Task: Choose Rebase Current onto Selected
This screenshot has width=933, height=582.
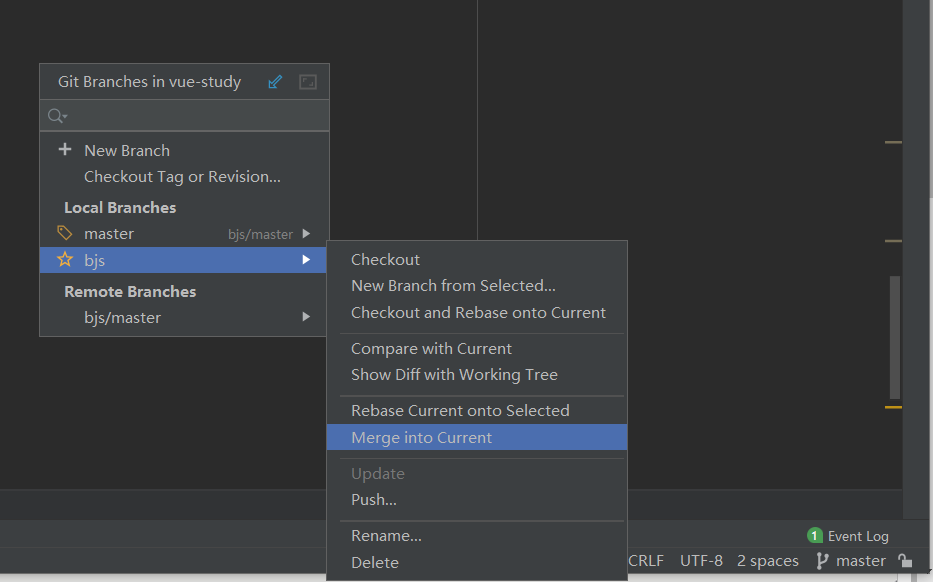Action: pyautogui.click(x=460, y=410)
